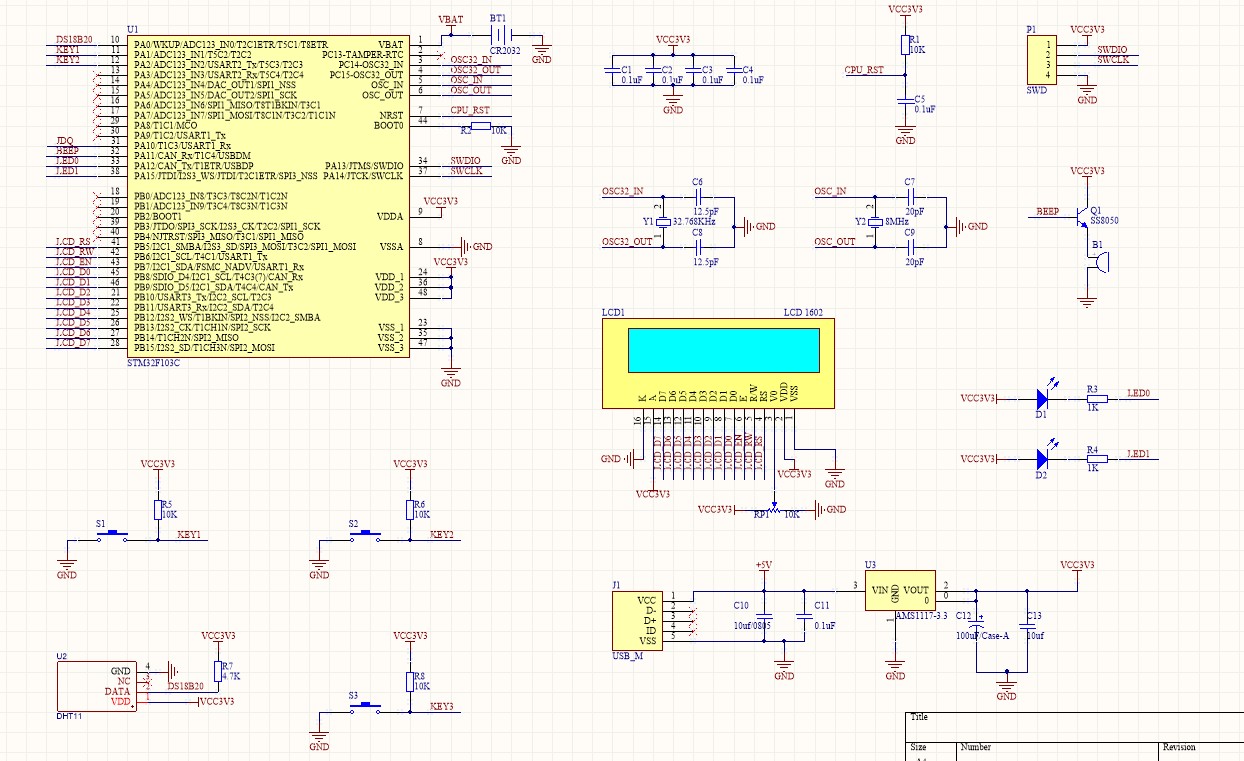Click the USB_M connector label
Image resolution: width=1244 pixels, height=761 pixels.
point(628,655)
